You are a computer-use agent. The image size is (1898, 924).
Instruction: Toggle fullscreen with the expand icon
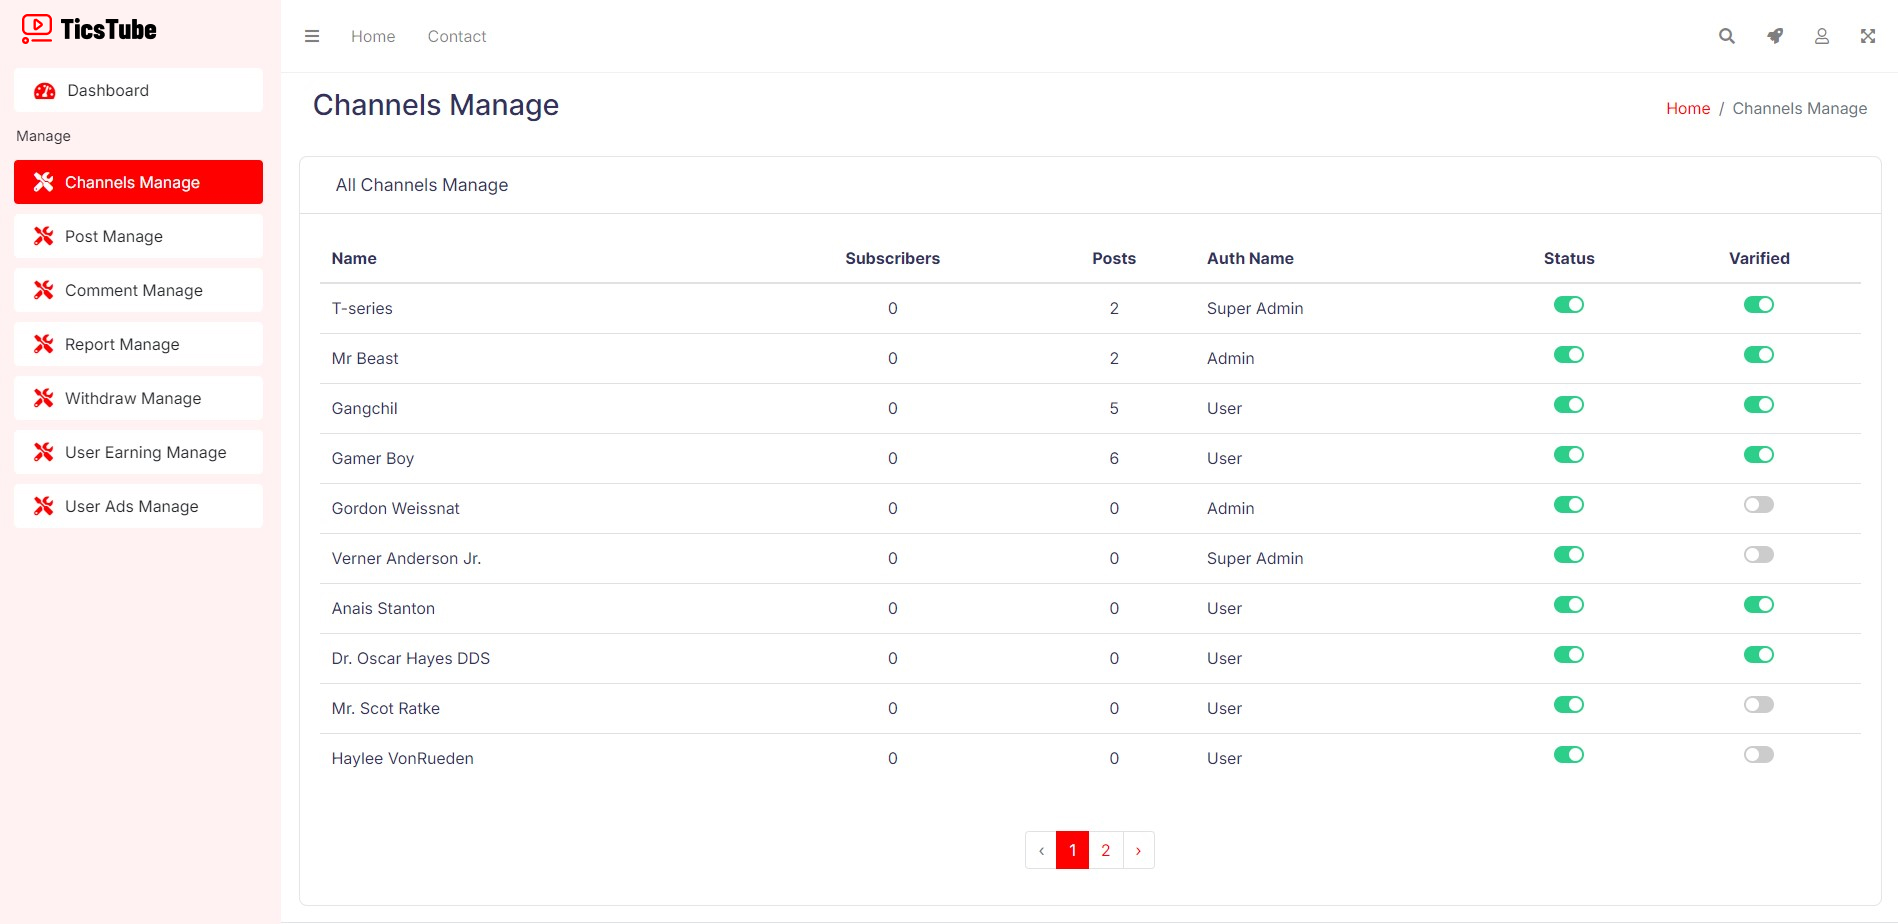(1867, 36)
